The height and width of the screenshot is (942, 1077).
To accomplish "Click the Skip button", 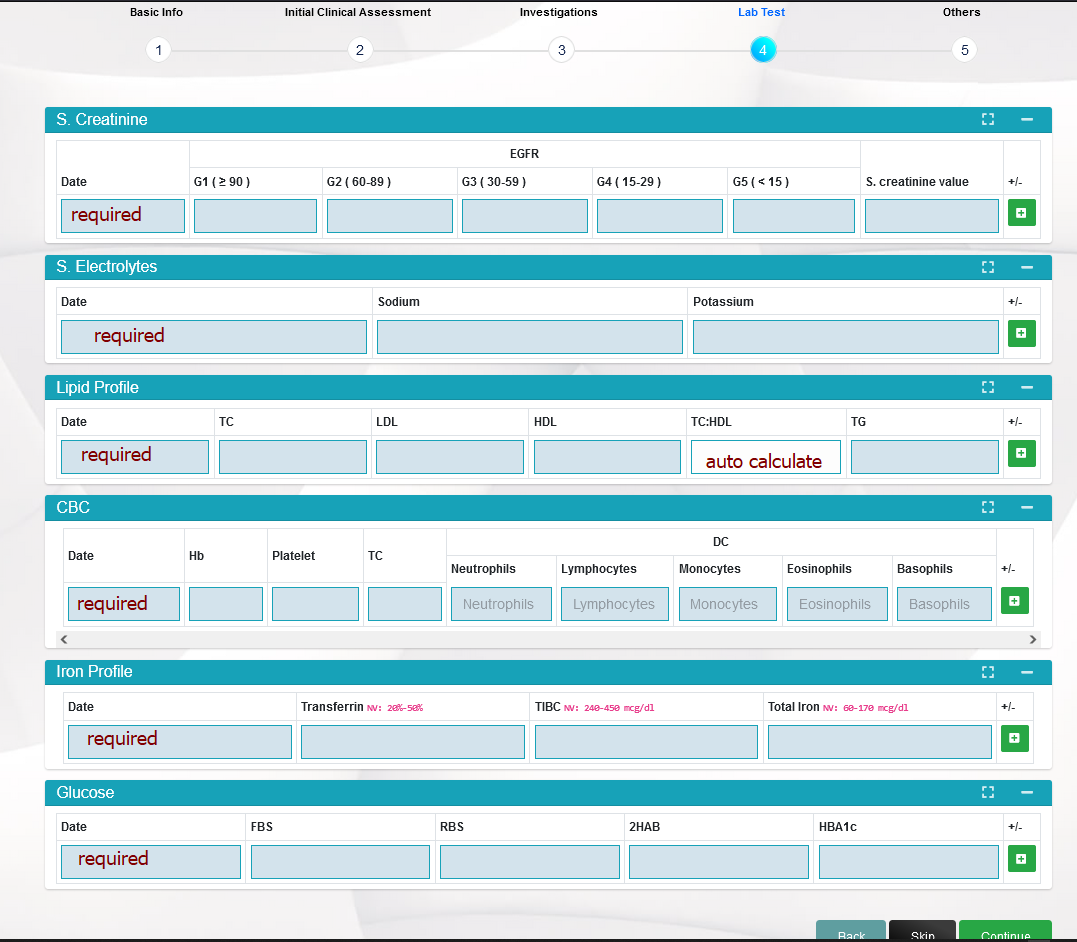I will [x=922, y=933].
